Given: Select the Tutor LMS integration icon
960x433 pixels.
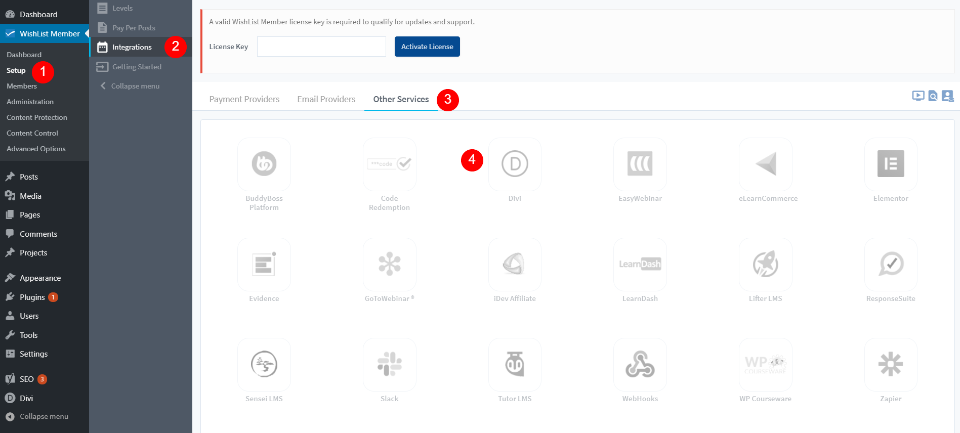Looking at the screenshot, I should [514, 364].
